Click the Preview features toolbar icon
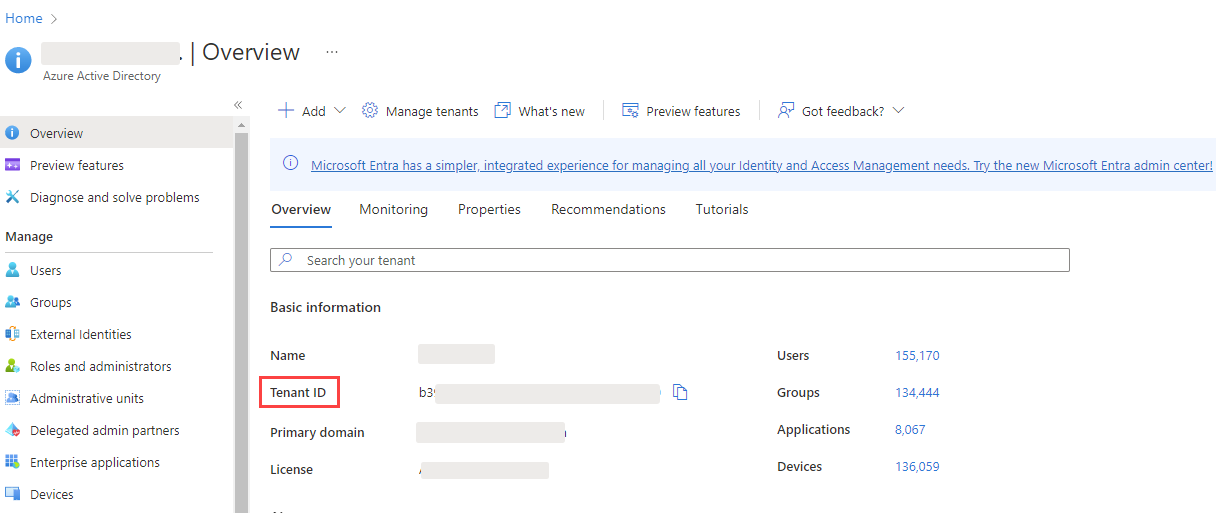 point(630,111)
